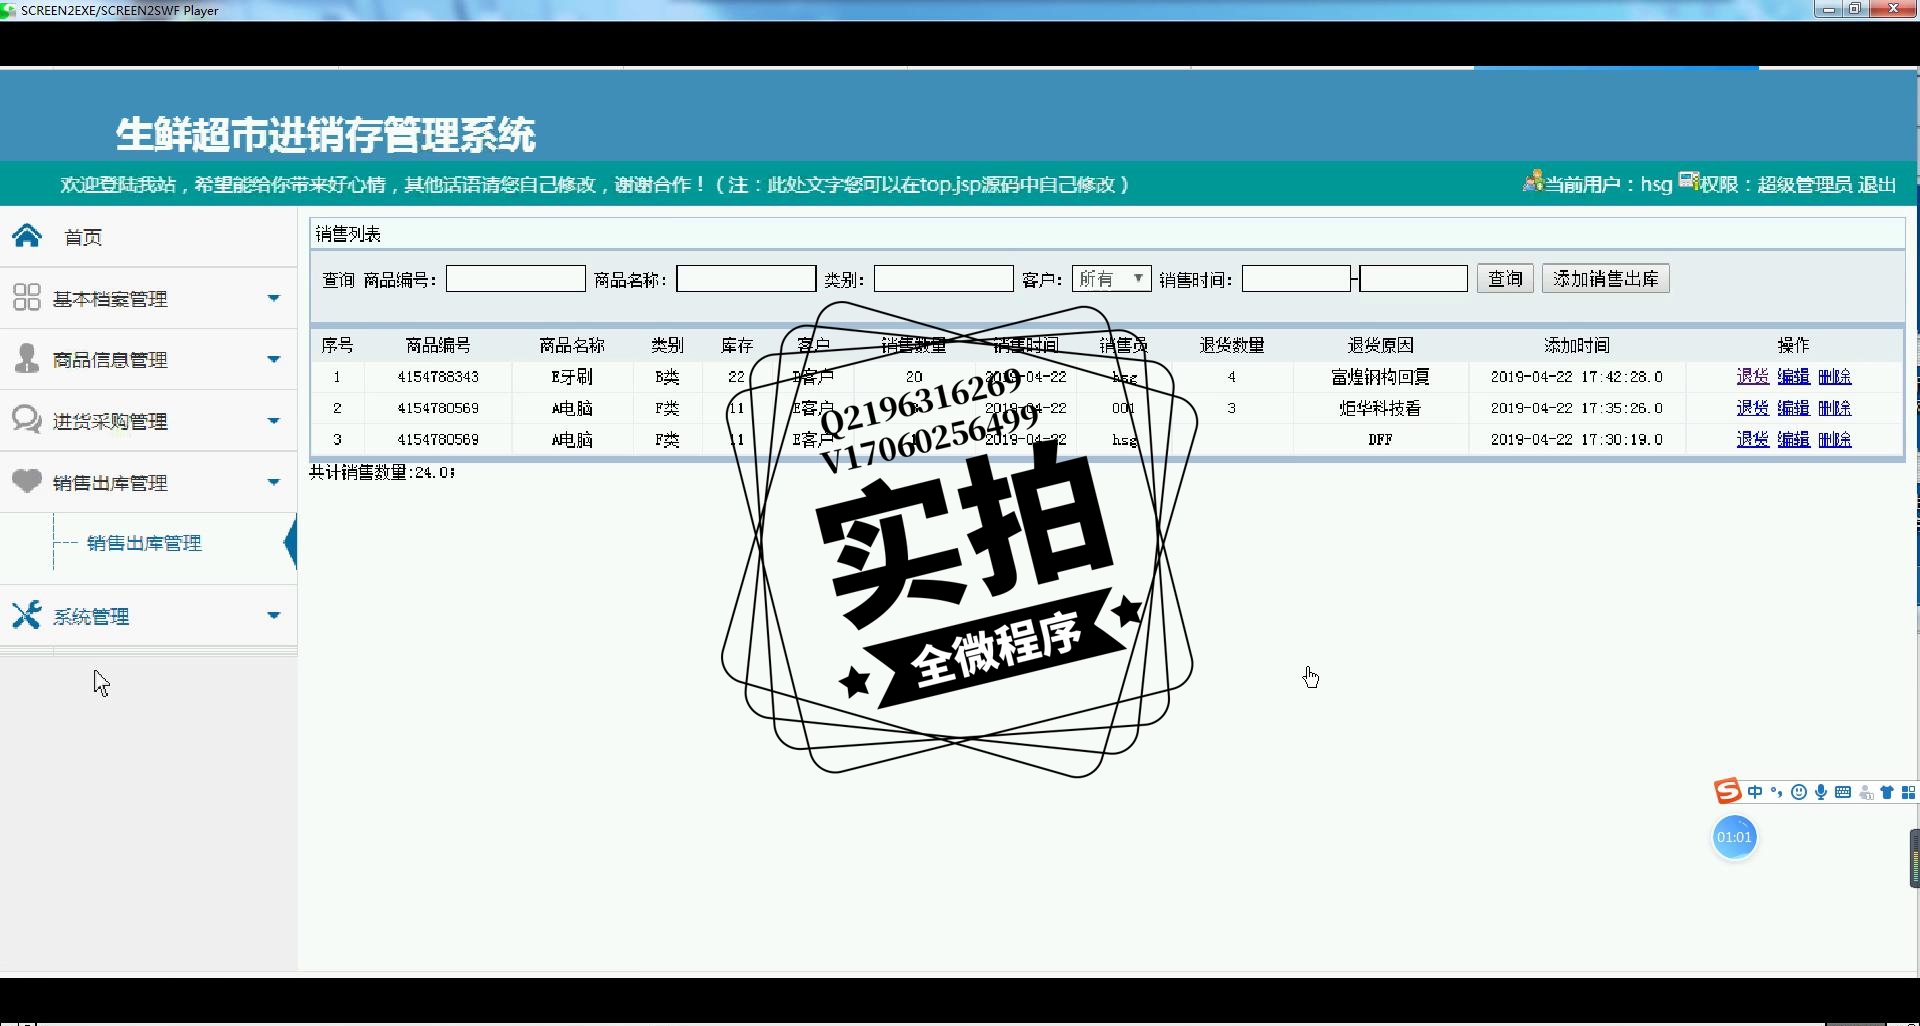Click the person icon for 商品信息管理
Image resolution: width=1920 pixels, height=1026 pixels.
tap(27, 358)
